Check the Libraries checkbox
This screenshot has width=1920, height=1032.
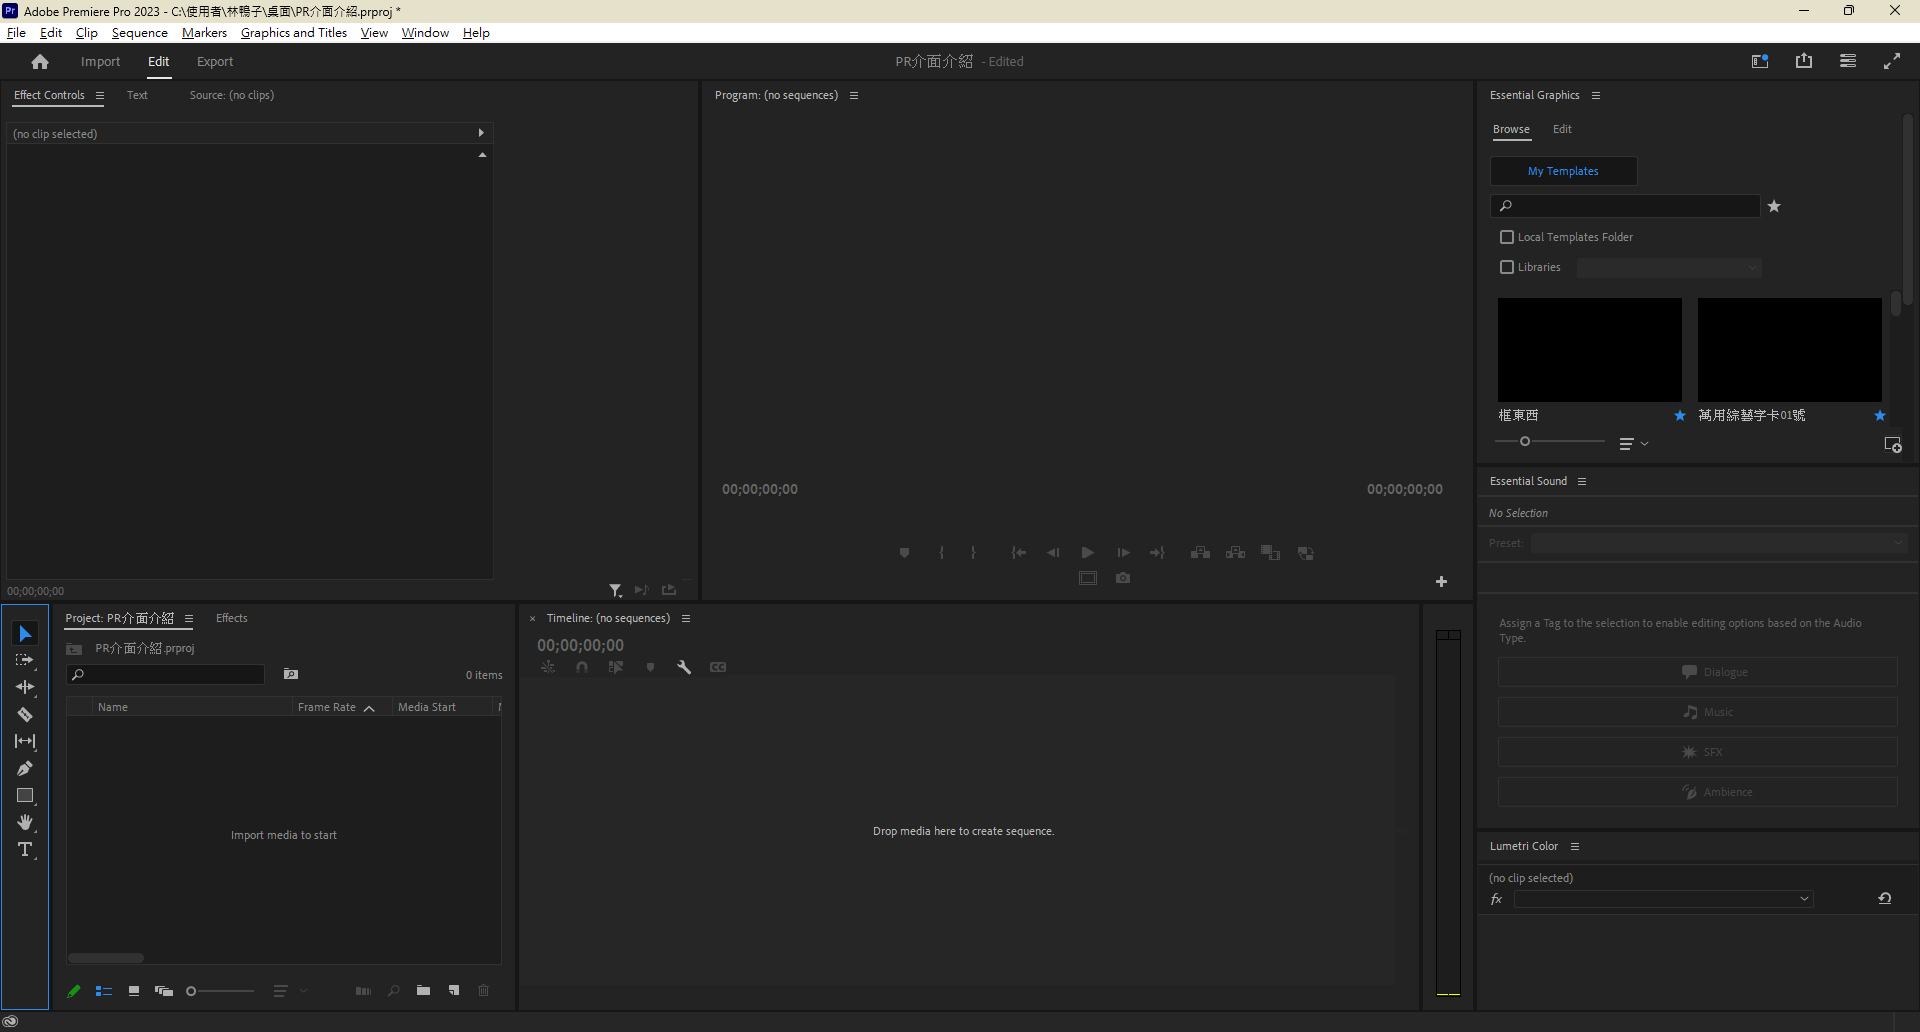pos(1507,267)
